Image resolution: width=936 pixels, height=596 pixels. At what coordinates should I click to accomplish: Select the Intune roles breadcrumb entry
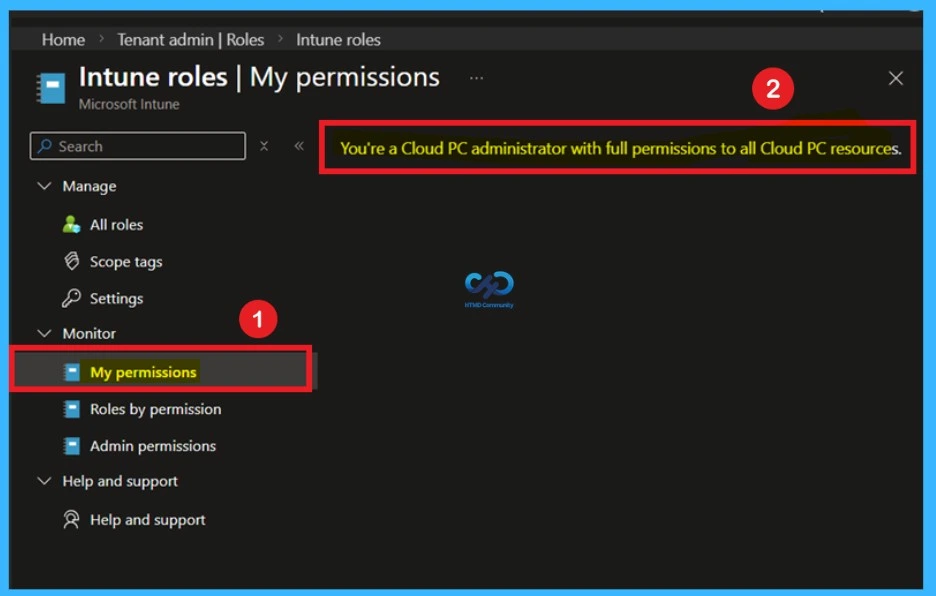point(337,39)
